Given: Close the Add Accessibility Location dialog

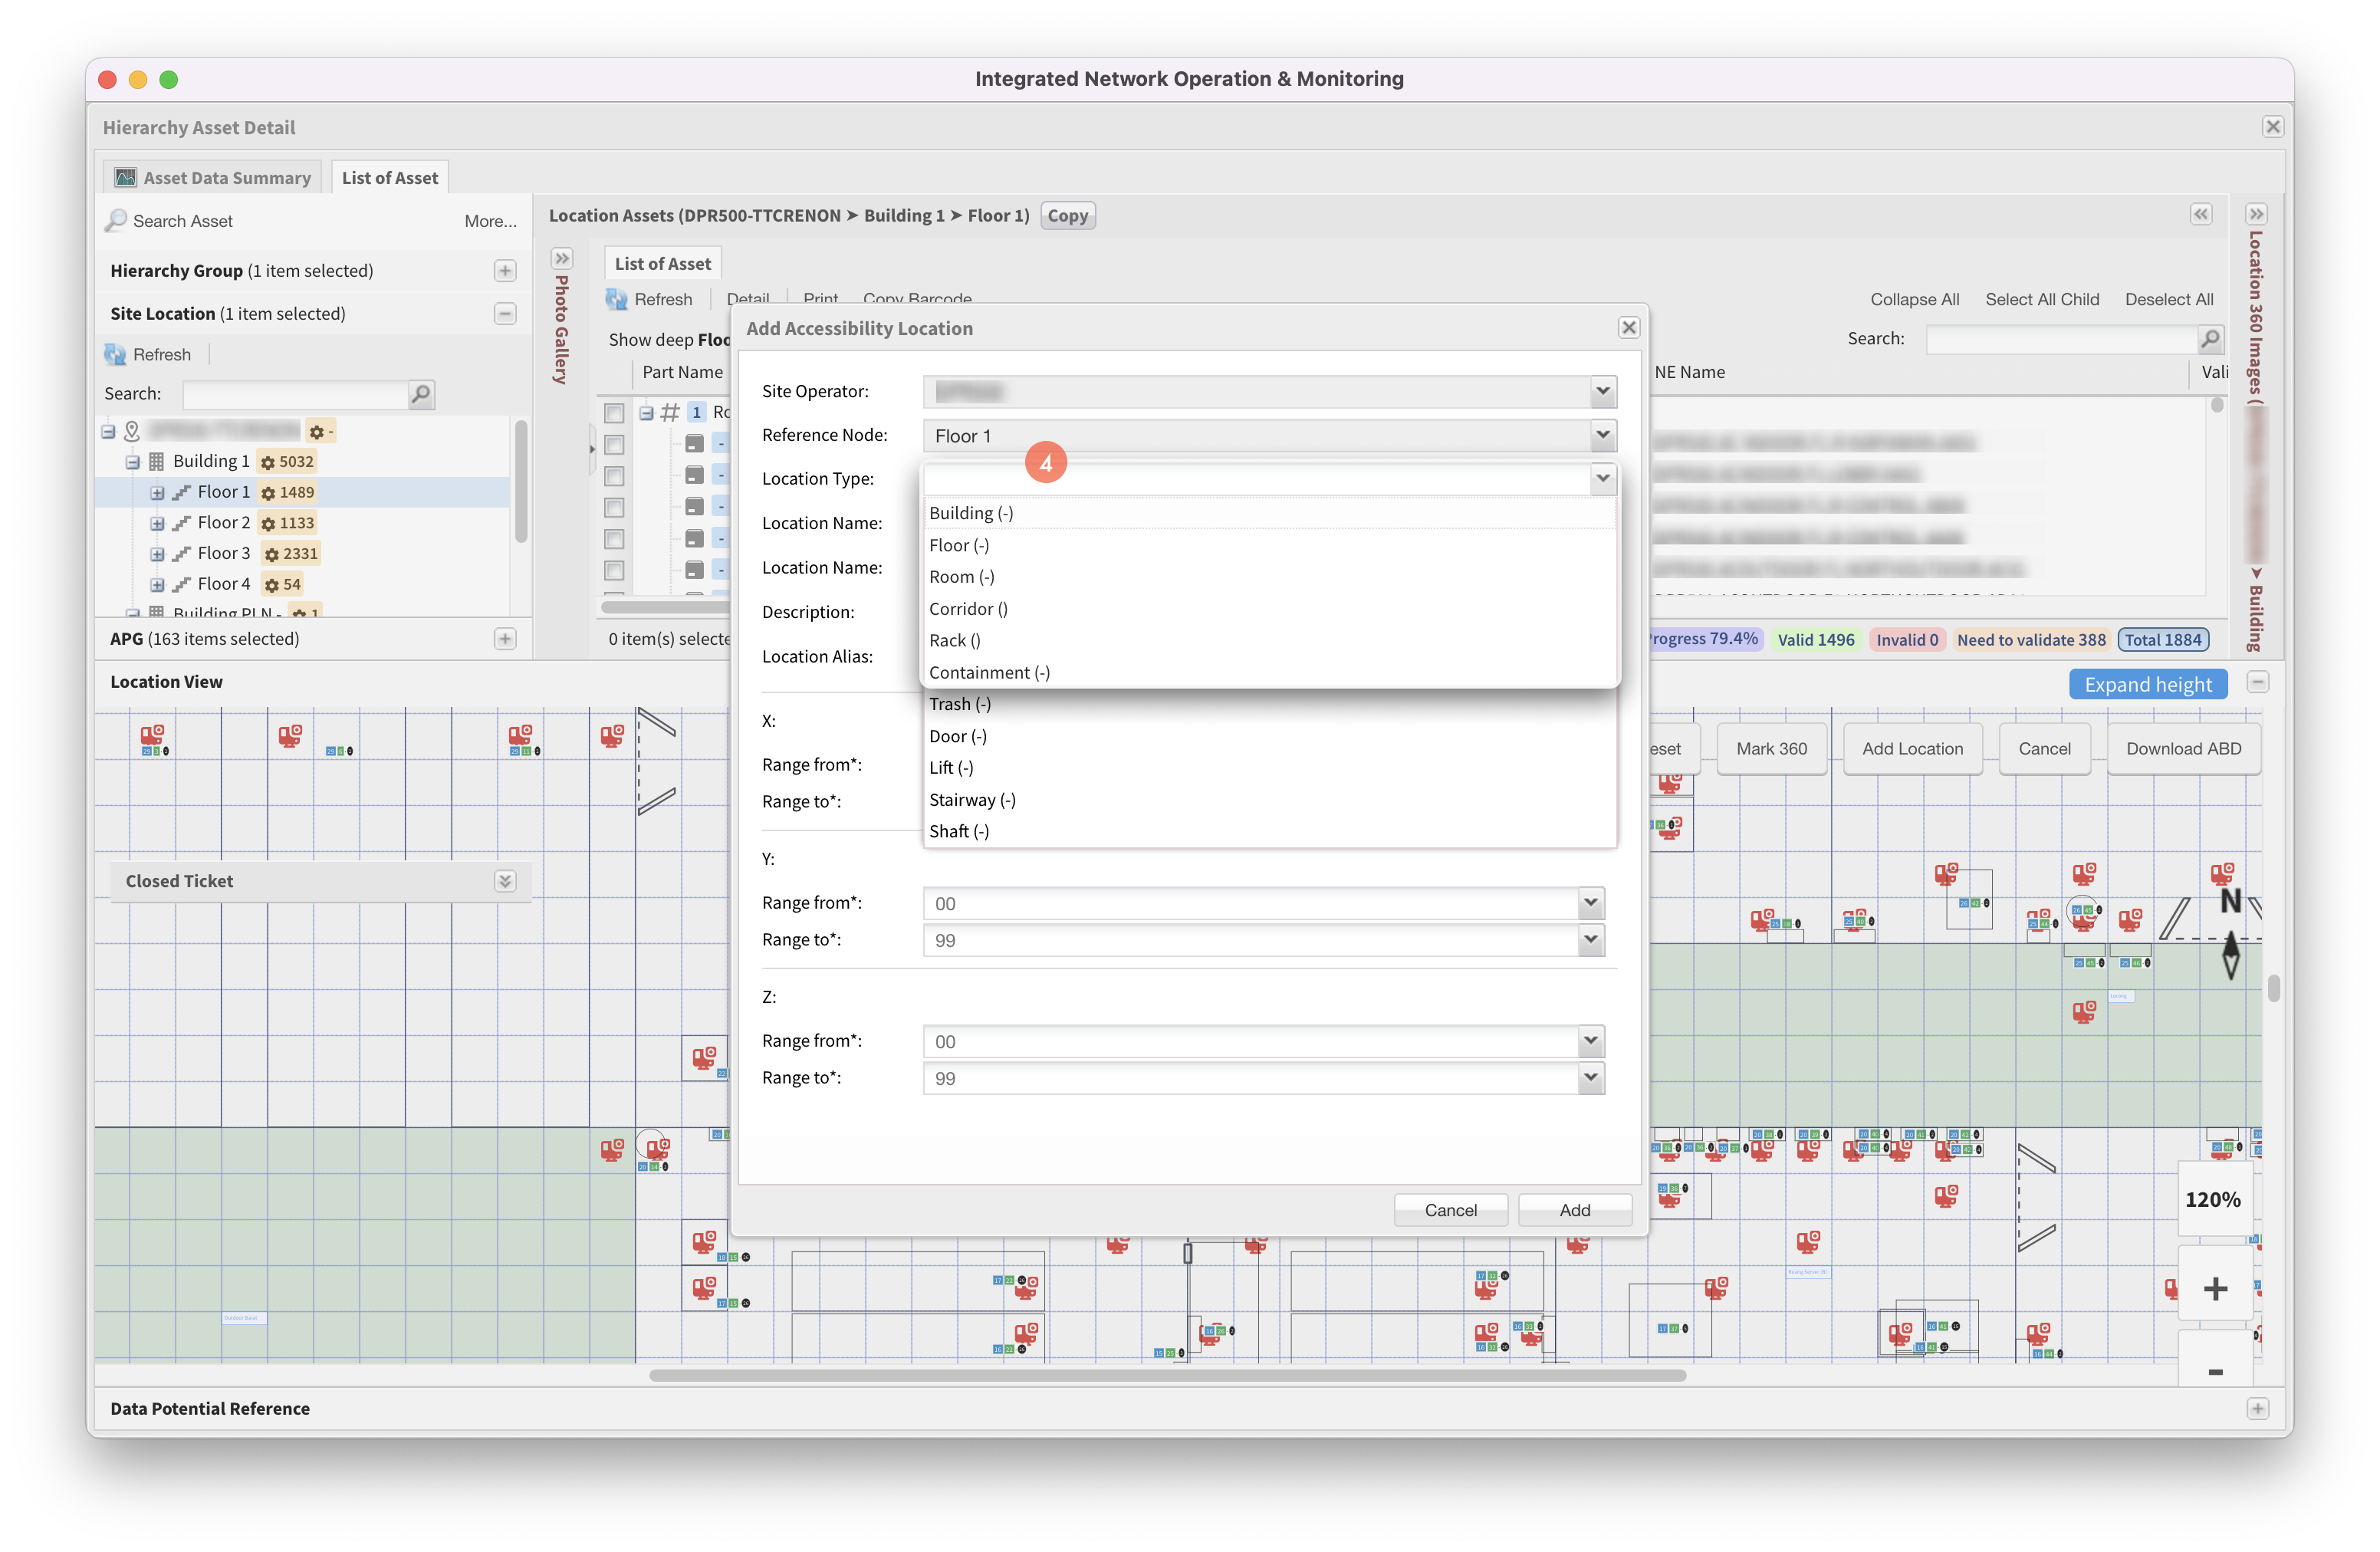Looking at the screenshot, I should pyautogui.click(x=1628, y=328).
